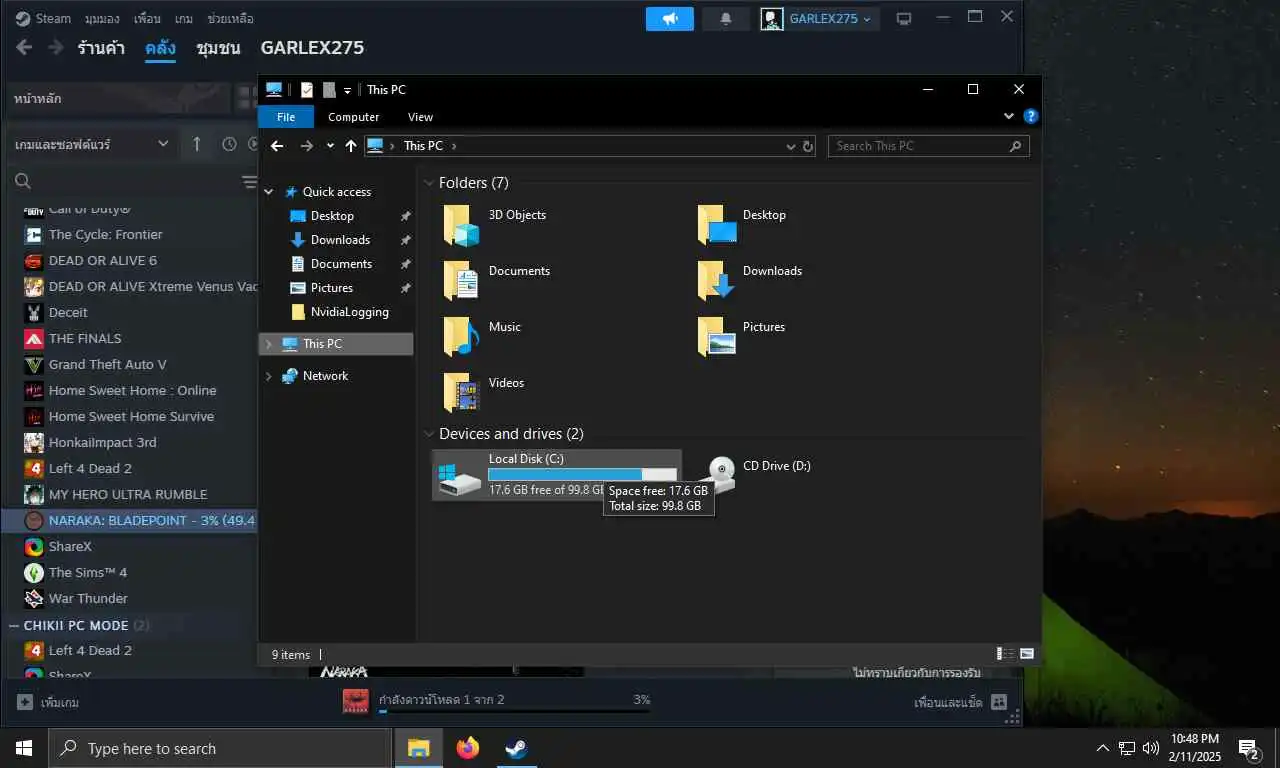Select the Videos folder
The height and width of the screenshot is (768, 1280).
point(485,393)
